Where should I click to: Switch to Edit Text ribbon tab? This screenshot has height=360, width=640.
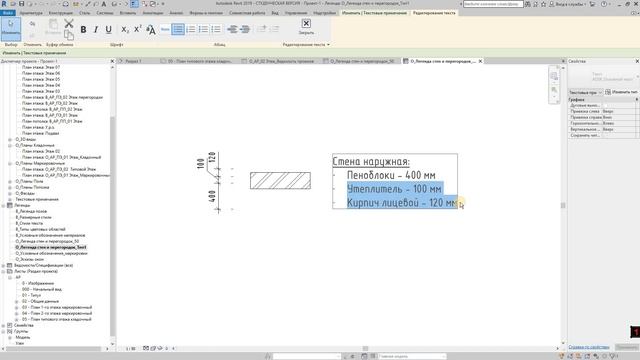434,13
